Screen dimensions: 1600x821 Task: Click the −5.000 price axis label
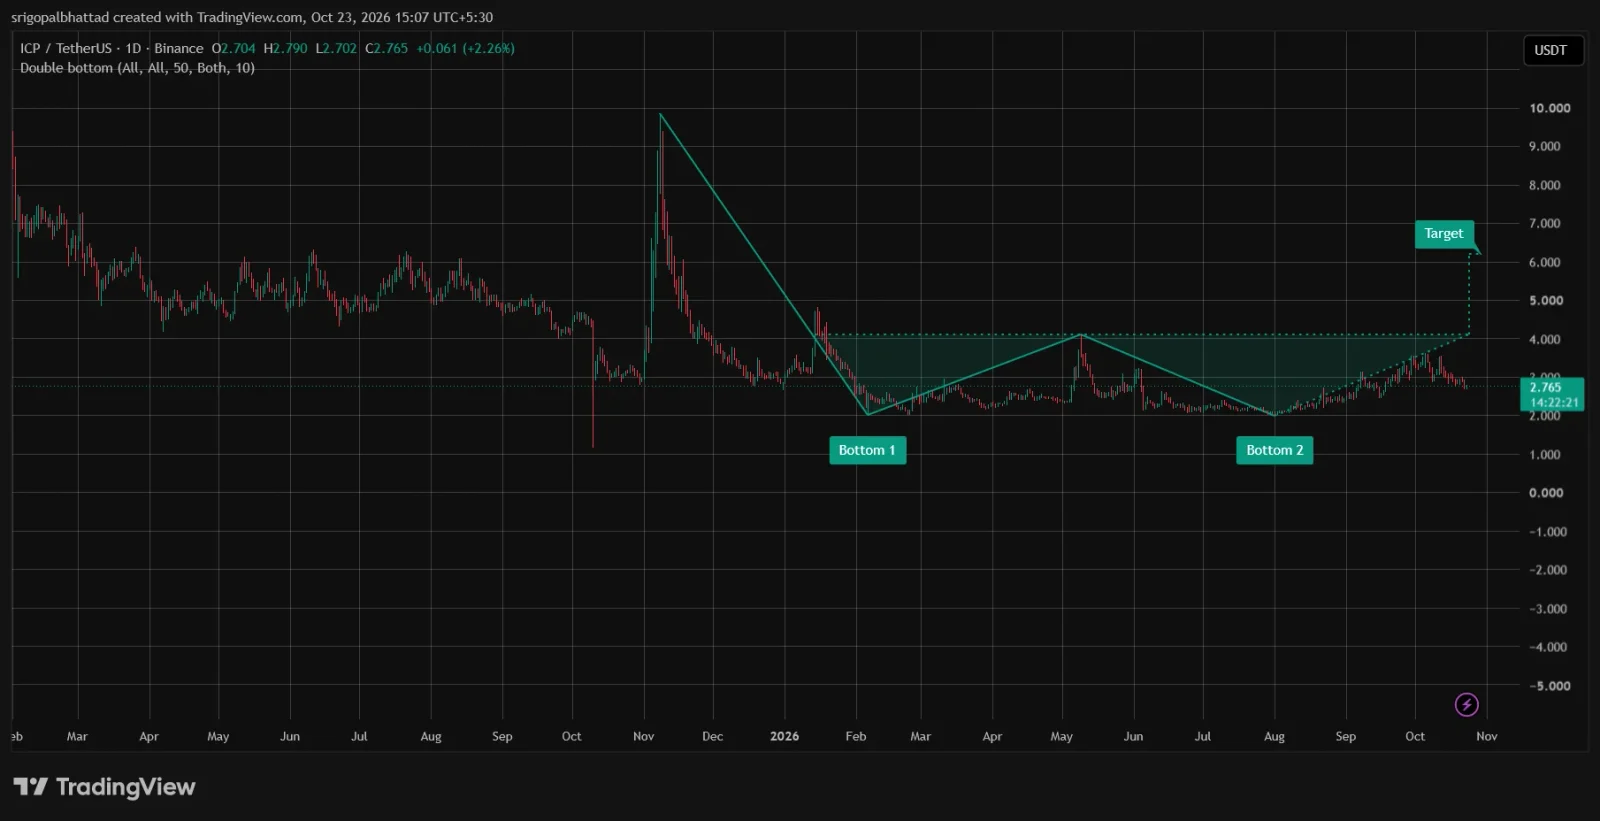pos(1548,686)
